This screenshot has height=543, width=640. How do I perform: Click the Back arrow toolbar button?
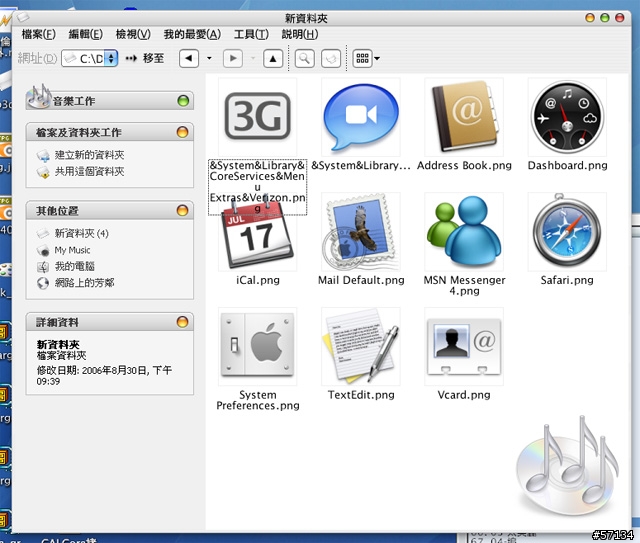pos(189,58)
